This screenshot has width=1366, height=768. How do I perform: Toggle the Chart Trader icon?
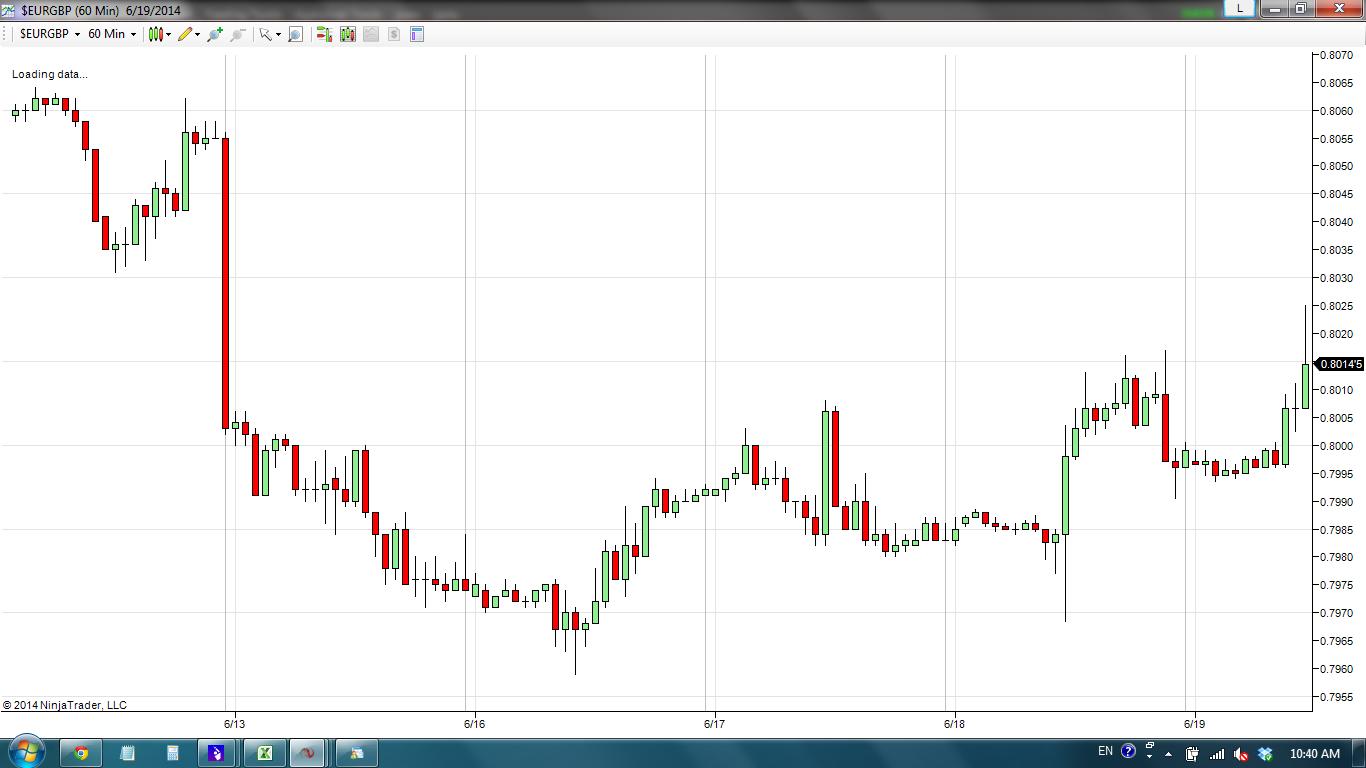324,34
